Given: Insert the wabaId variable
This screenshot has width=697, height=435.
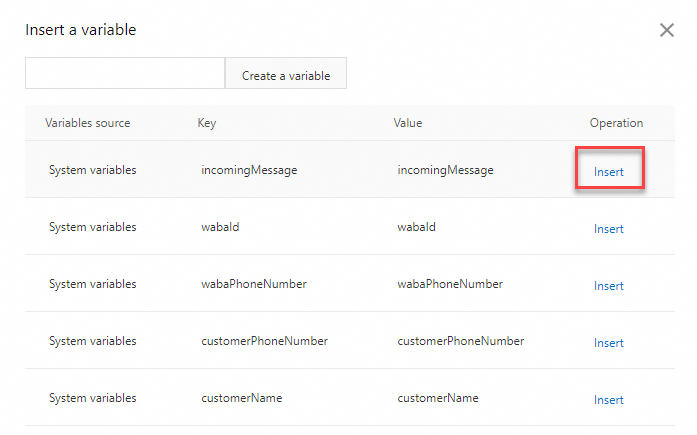Looking at the screenshot, I should [609, 229].
